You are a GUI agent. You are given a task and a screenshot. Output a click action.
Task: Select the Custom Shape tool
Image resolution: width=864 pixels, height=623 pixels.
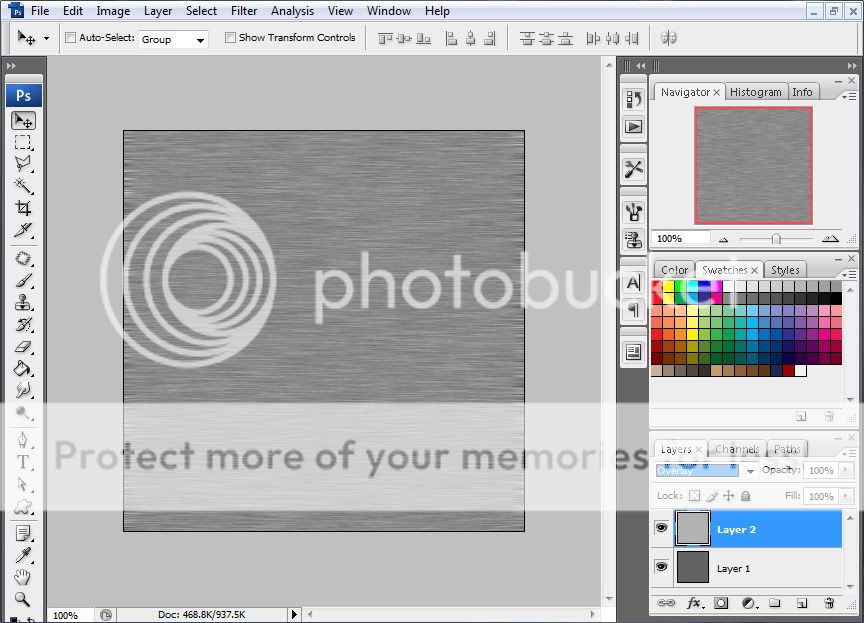click(23, 506)
